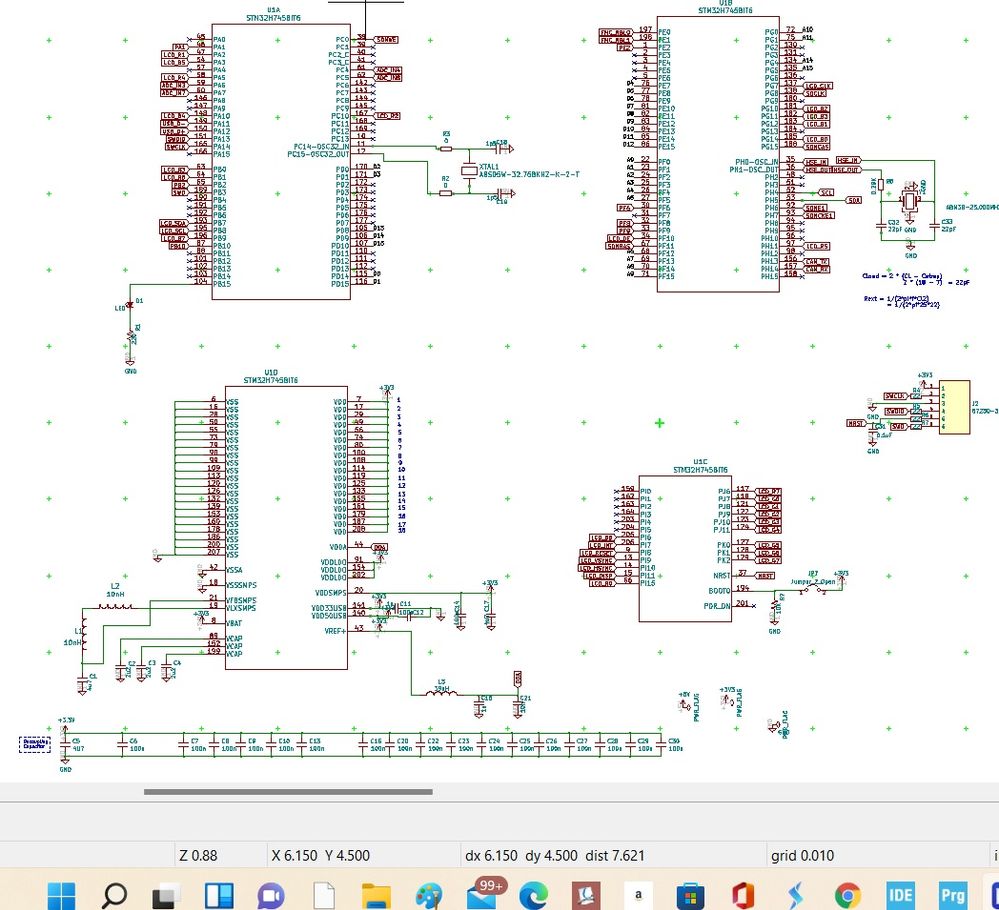Launch the Chat (Teams) taskbar icon
The width and height of the screenshot is (999, 910).
click(x=271, y=896)
